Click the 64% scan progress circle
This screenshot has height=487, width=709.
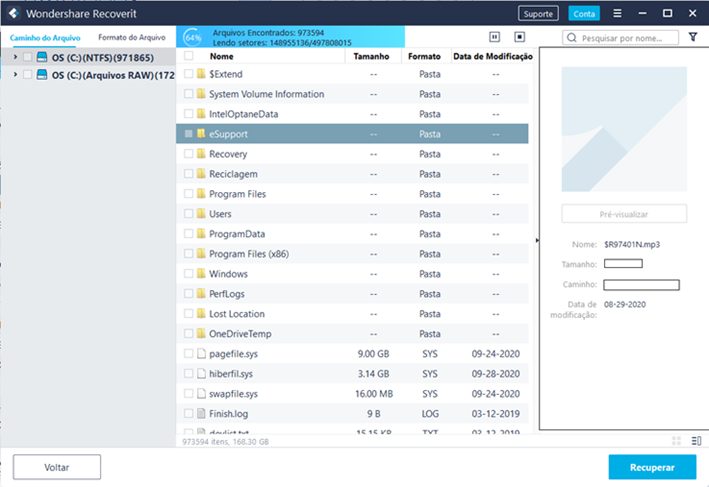click(193, 37)
